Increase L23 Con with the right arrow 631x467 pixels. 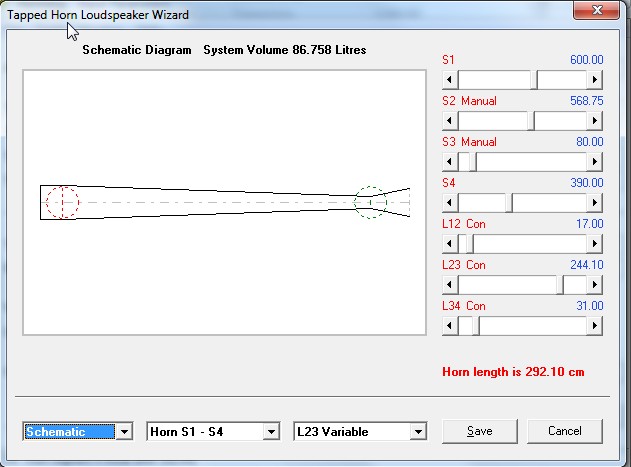(x=594, y=285)
